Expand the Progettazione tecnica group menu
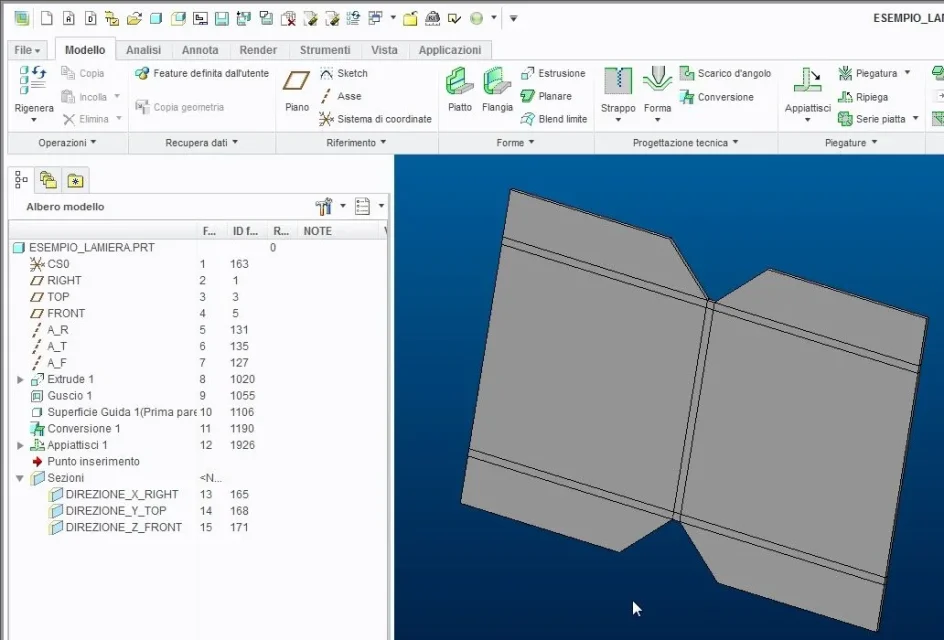Screen dimensions: 944x640 click(686, 143)
